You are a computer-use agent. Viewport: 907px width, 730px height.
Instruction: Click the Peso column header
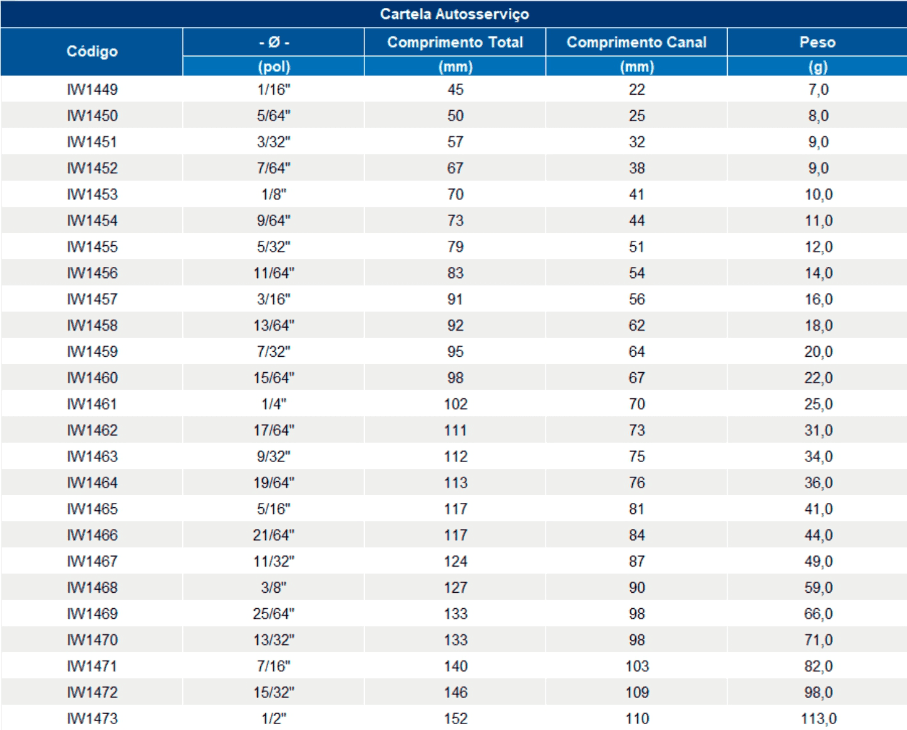(817, 42)
